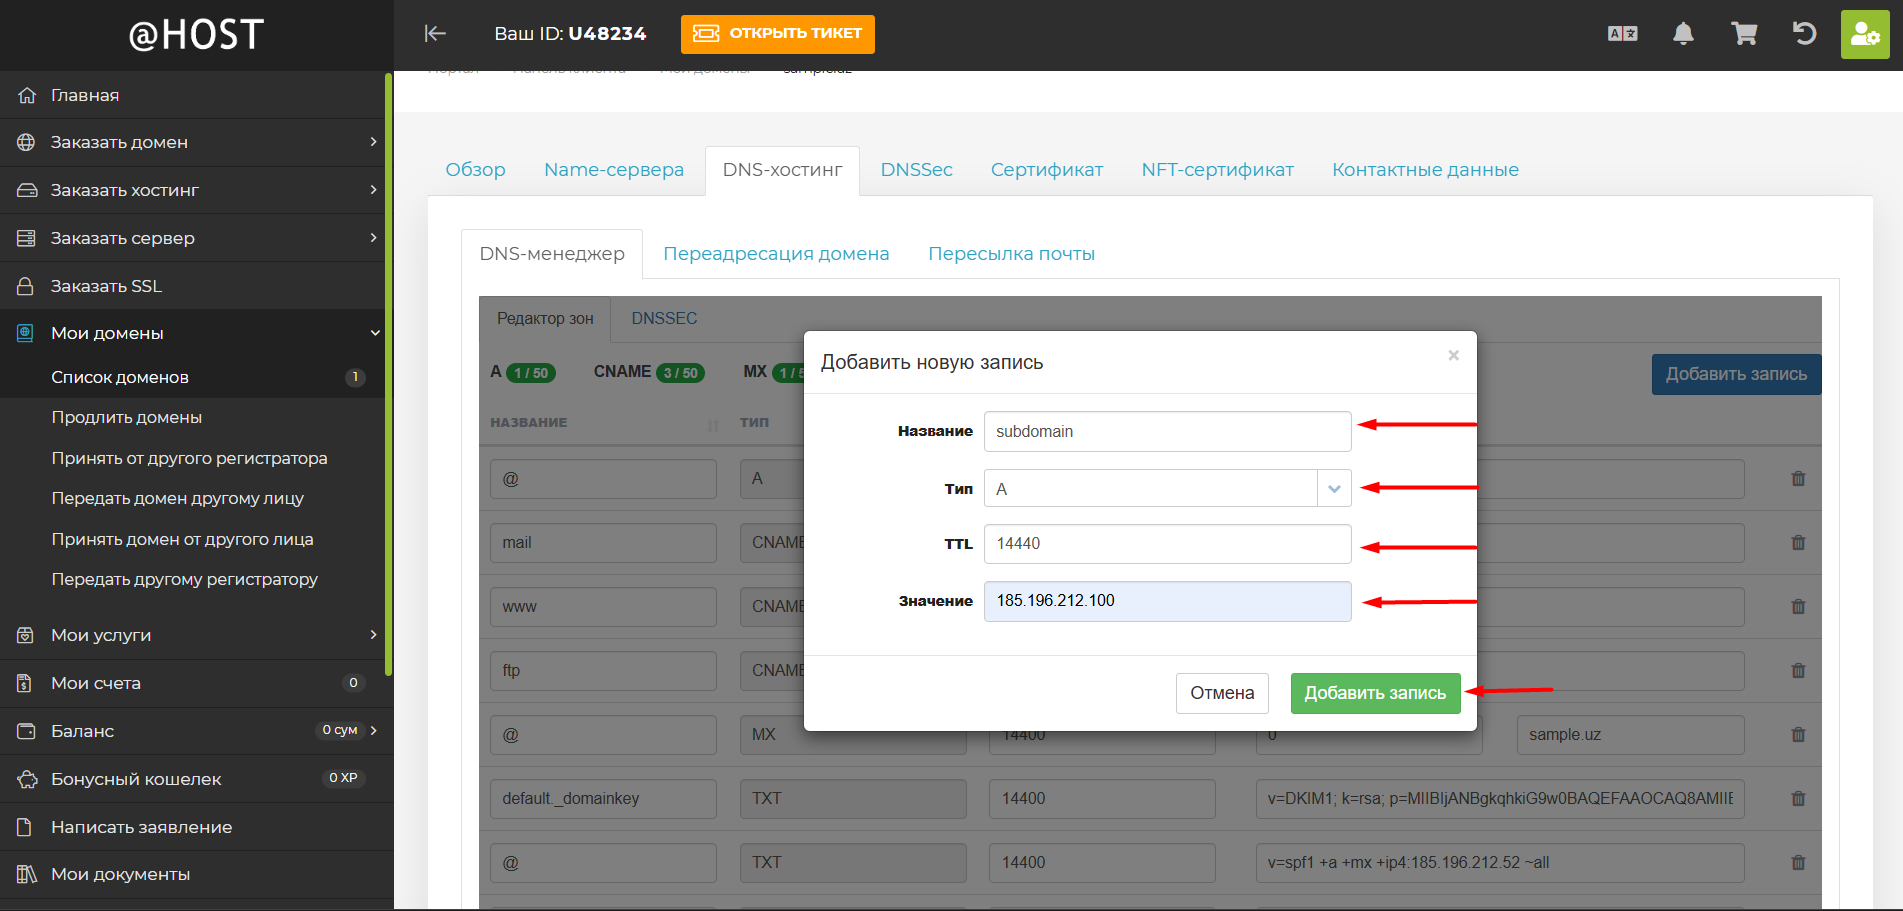1903x911 pixels.
Task: Expand the Мои услуги submenu
Action: (374, 635)
